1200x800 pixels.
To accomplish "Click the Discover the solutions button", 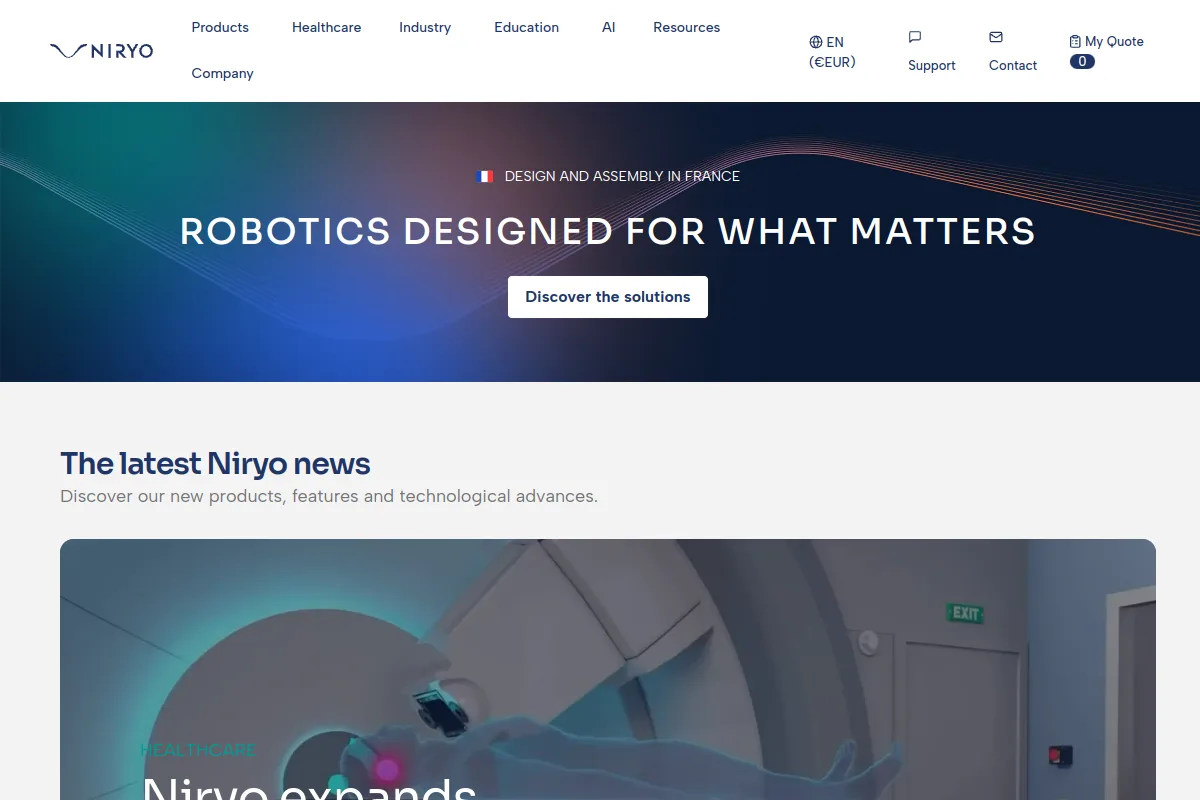I will 608,297.
